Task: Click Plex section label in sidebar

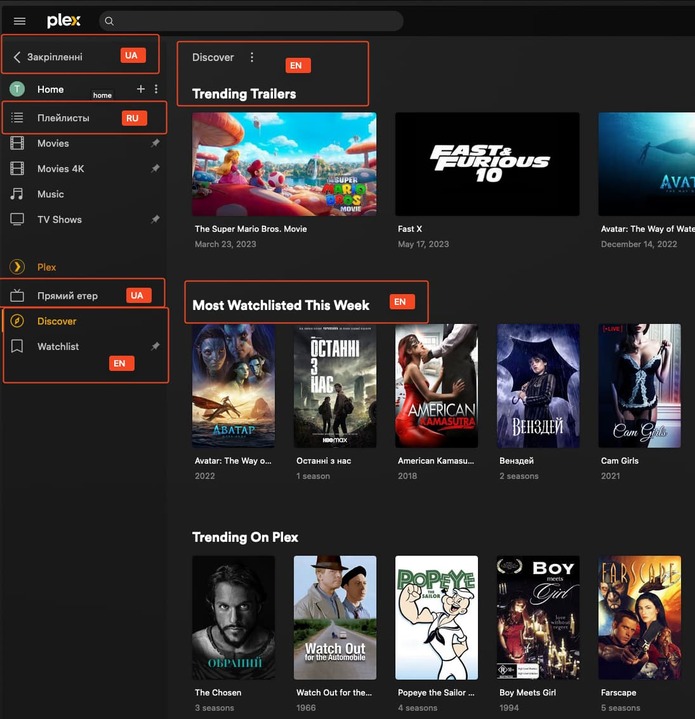Action: pos(47,267)
